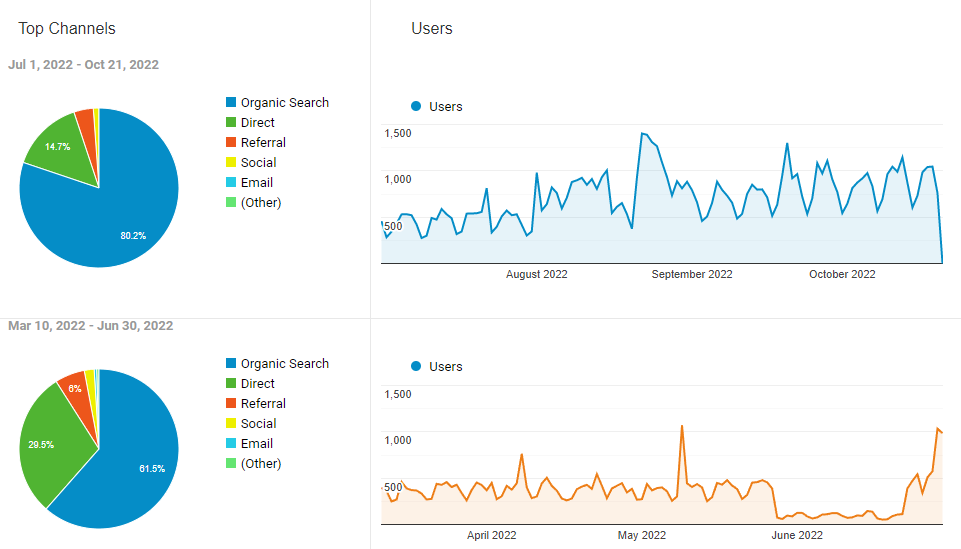Select the 'Referral' label in top legend
961x549 pixels.
coord(263,142)
